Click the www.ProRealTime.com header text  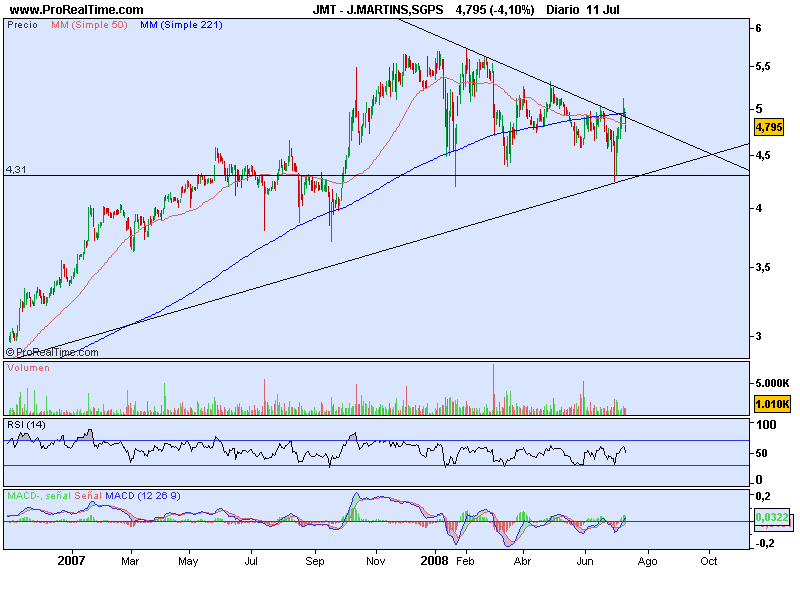coord(77,10)
